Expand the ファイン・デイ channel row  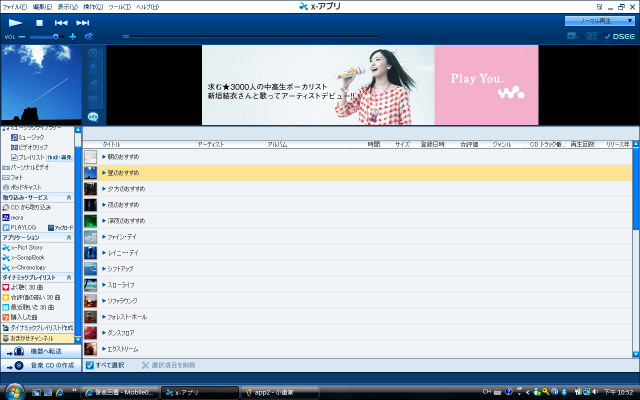[x=104, y=237]
